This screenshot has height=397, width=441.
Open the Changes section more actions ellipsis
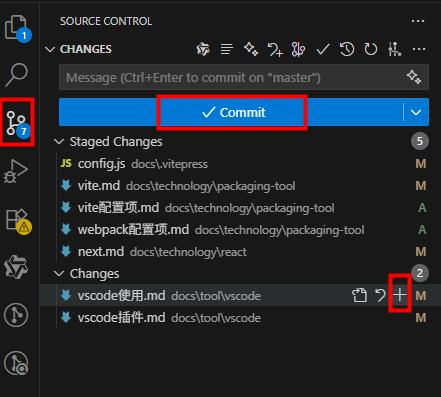[419, 49]
